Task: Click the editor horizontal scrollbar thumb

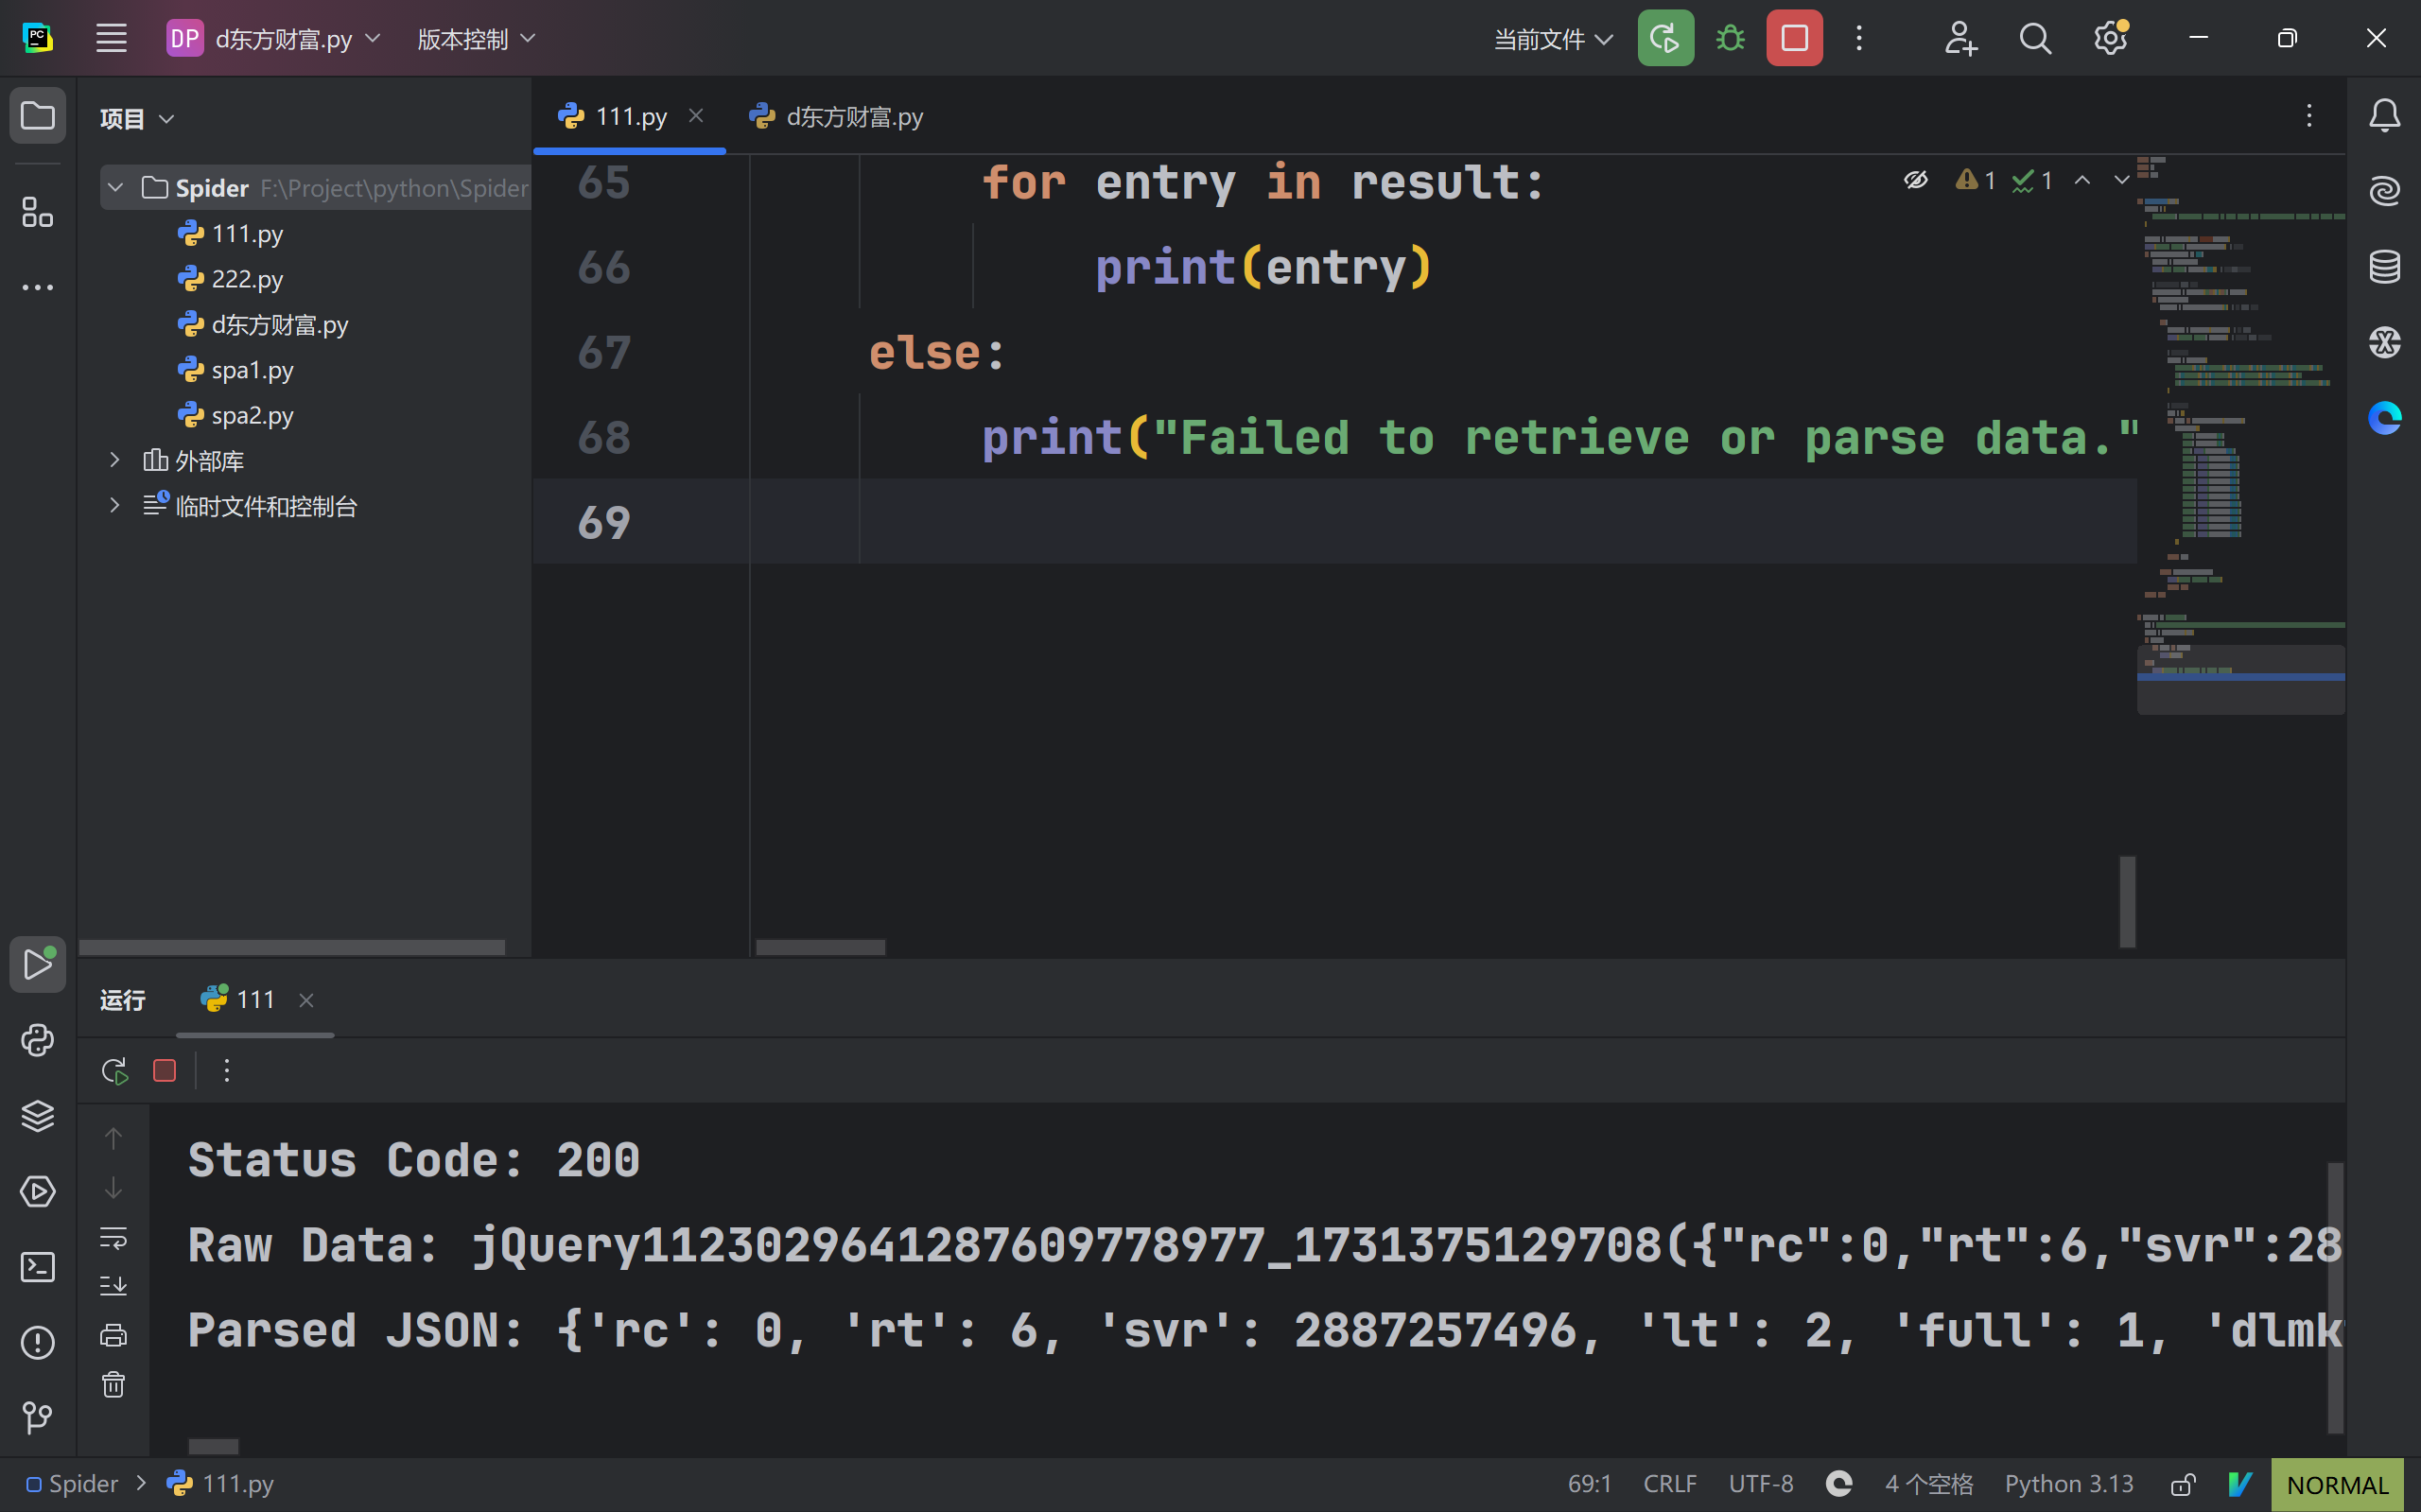Action: click(820, 947)
